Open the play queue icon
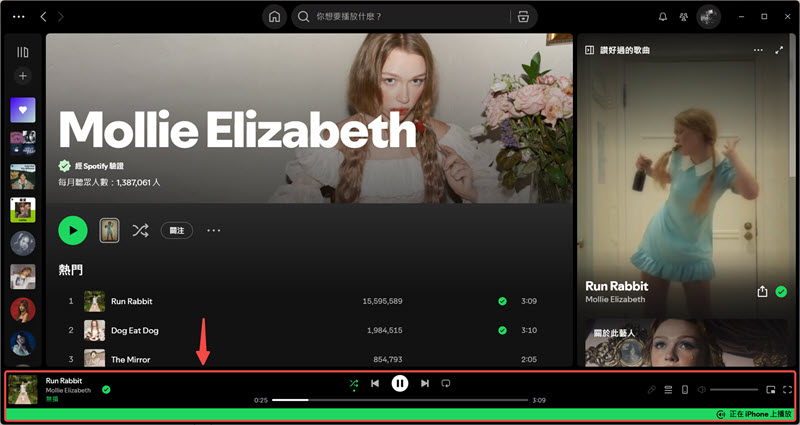 [x=668, y=390]
